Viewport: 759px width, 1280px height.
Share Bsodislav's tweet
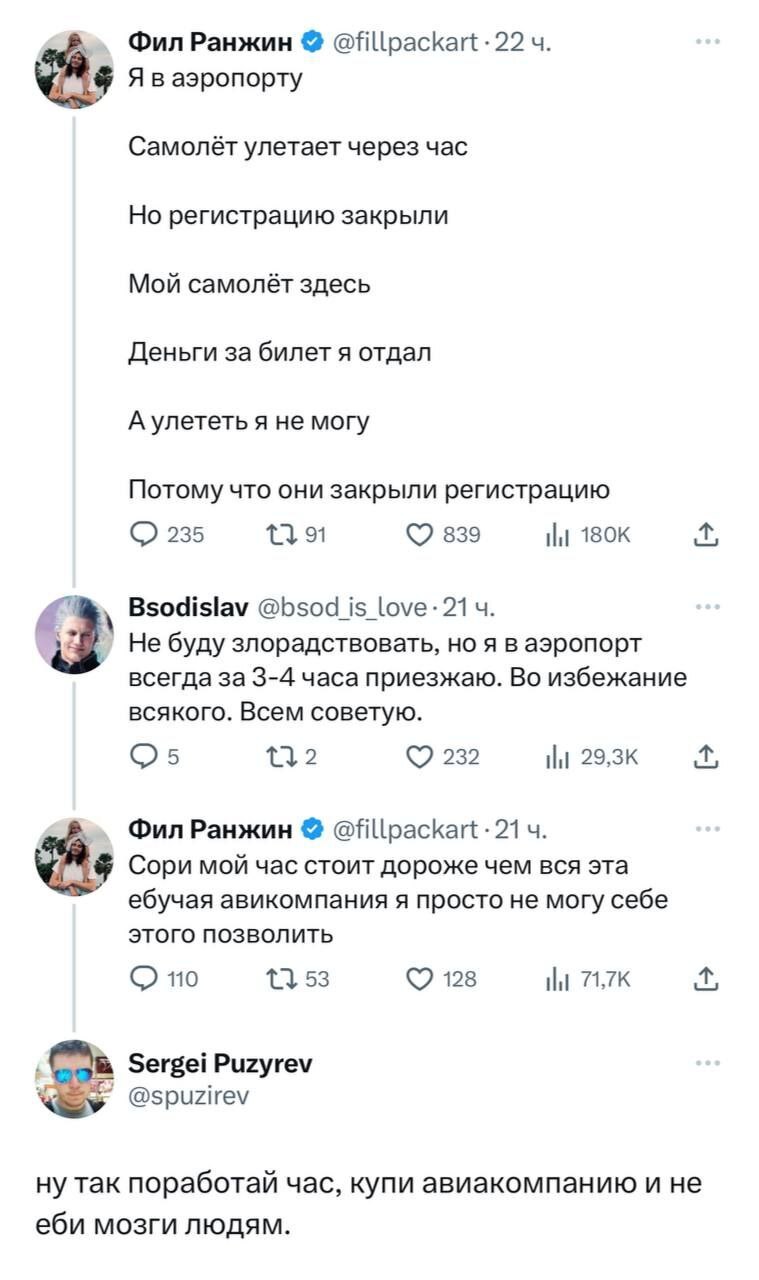[706, 757]
